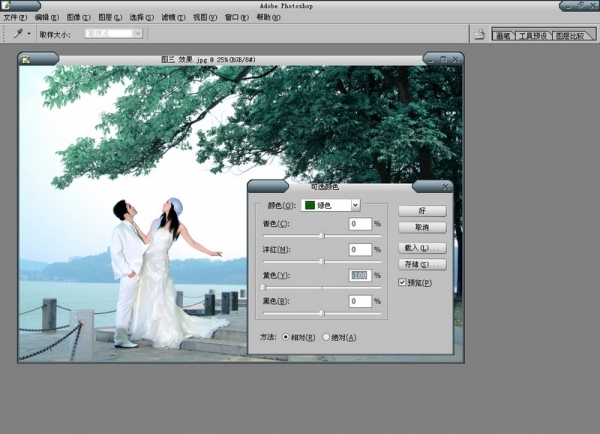
Task: Maximize the 图三 效果.jpg document window
Action: pyautogui.click(x=443, y=59)
